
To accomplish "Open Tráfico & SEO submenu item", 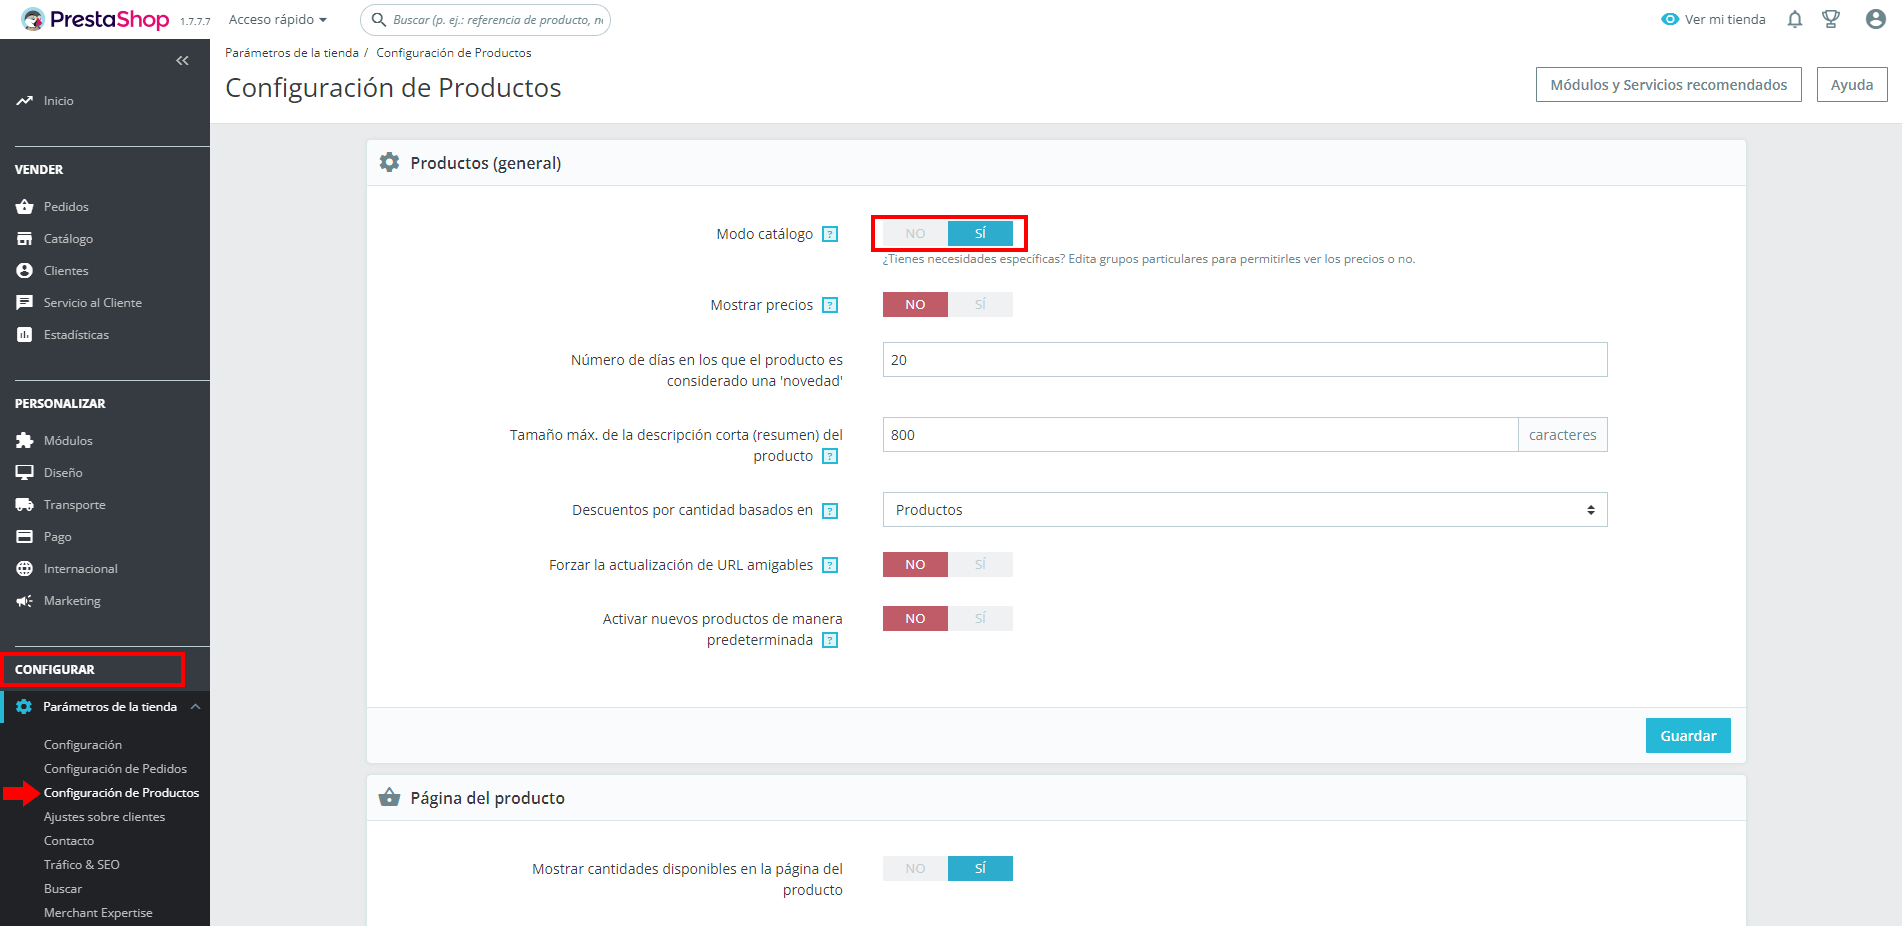I will tap(81, 865).
